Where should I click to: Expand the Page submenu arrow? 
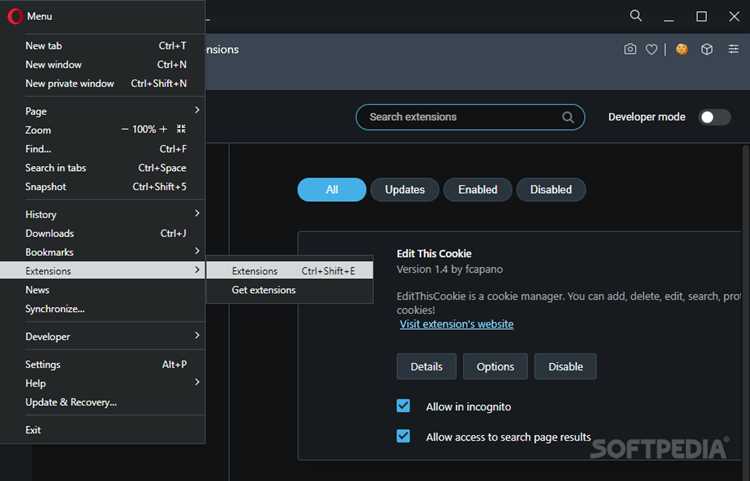point(197,110)
